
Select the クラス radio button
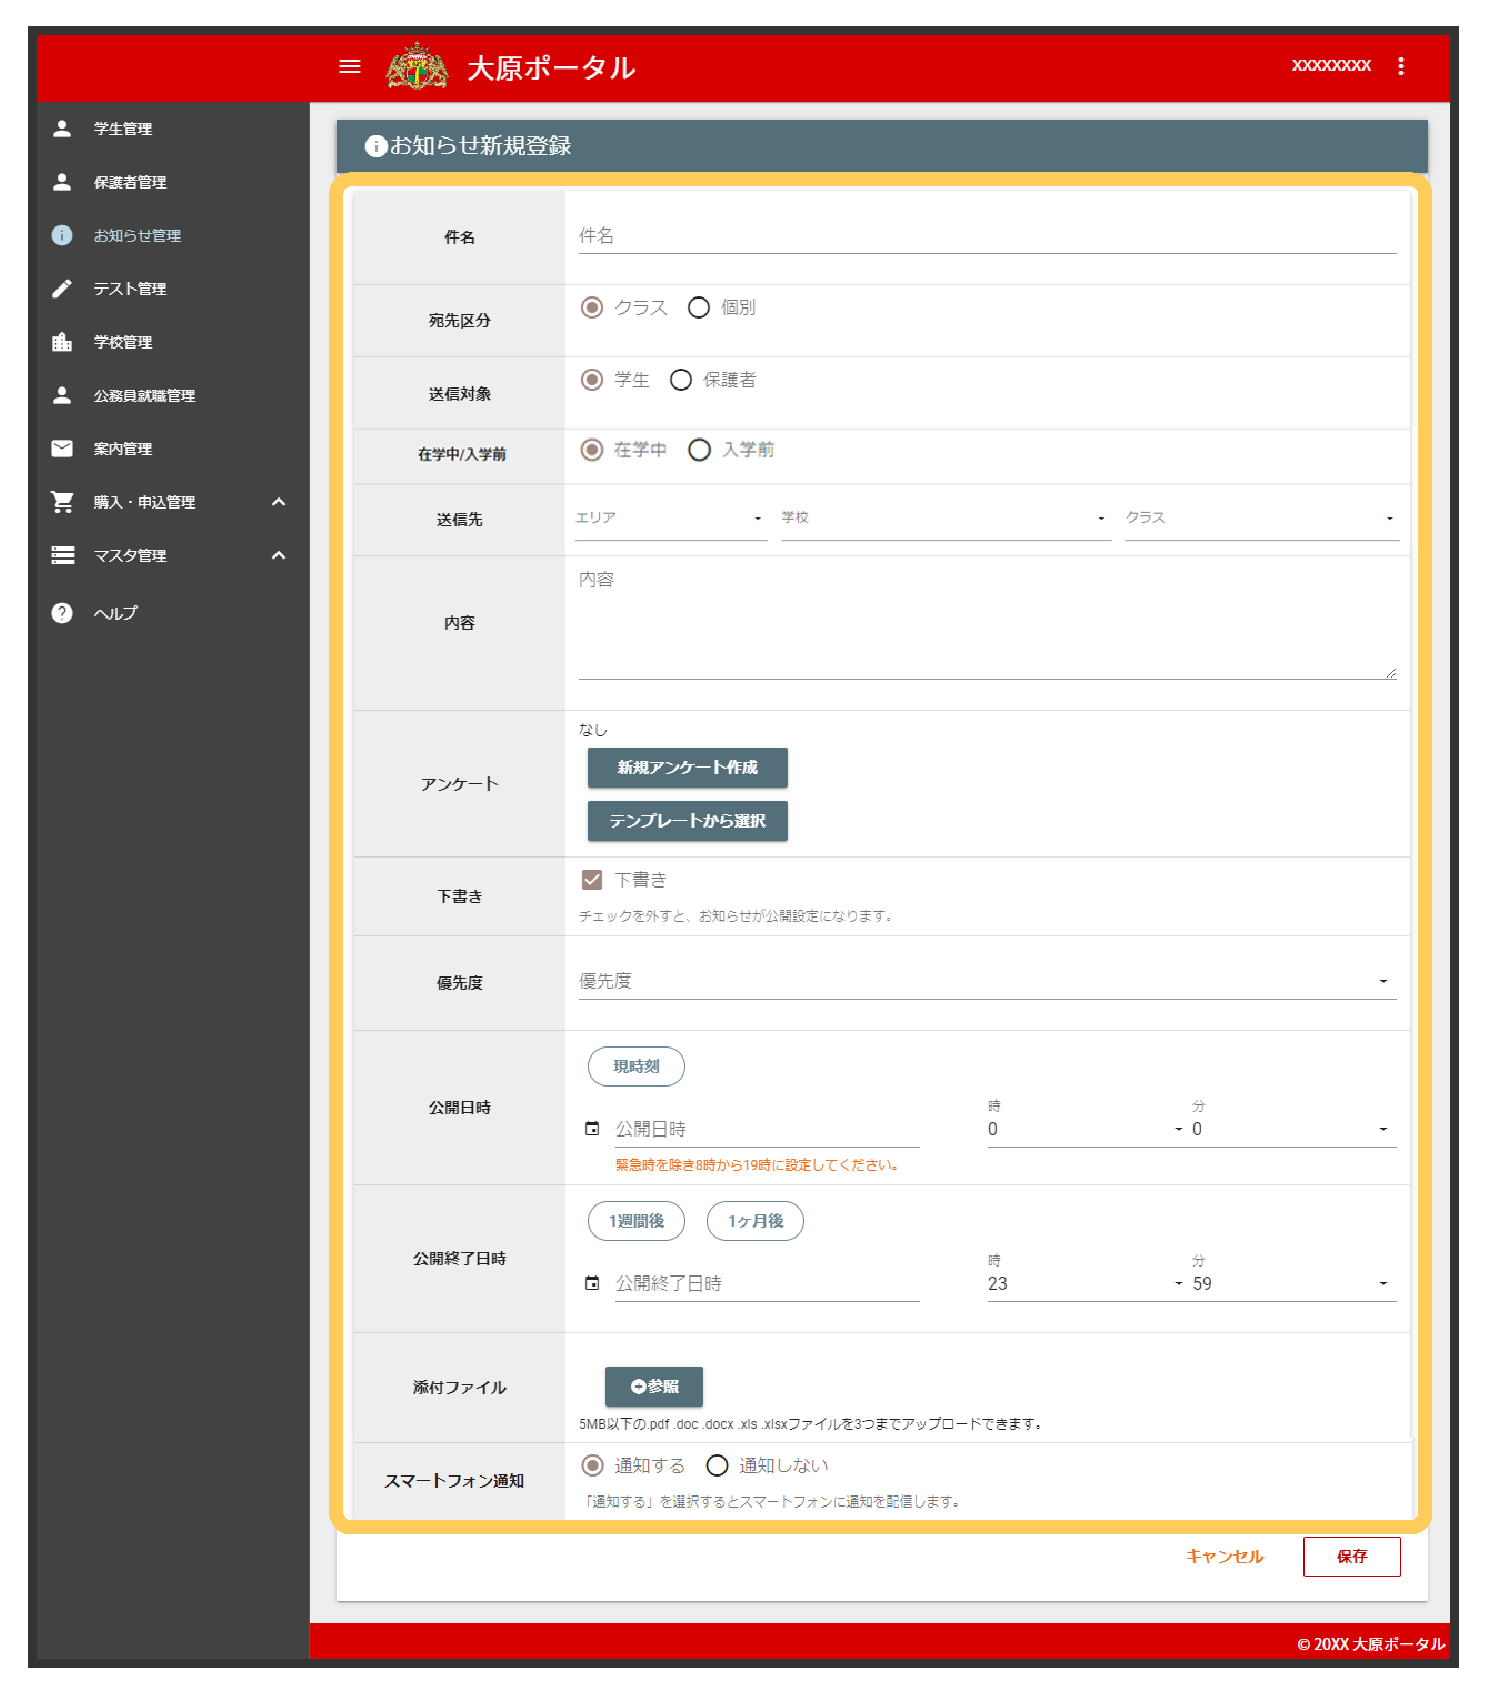point(592,307)
